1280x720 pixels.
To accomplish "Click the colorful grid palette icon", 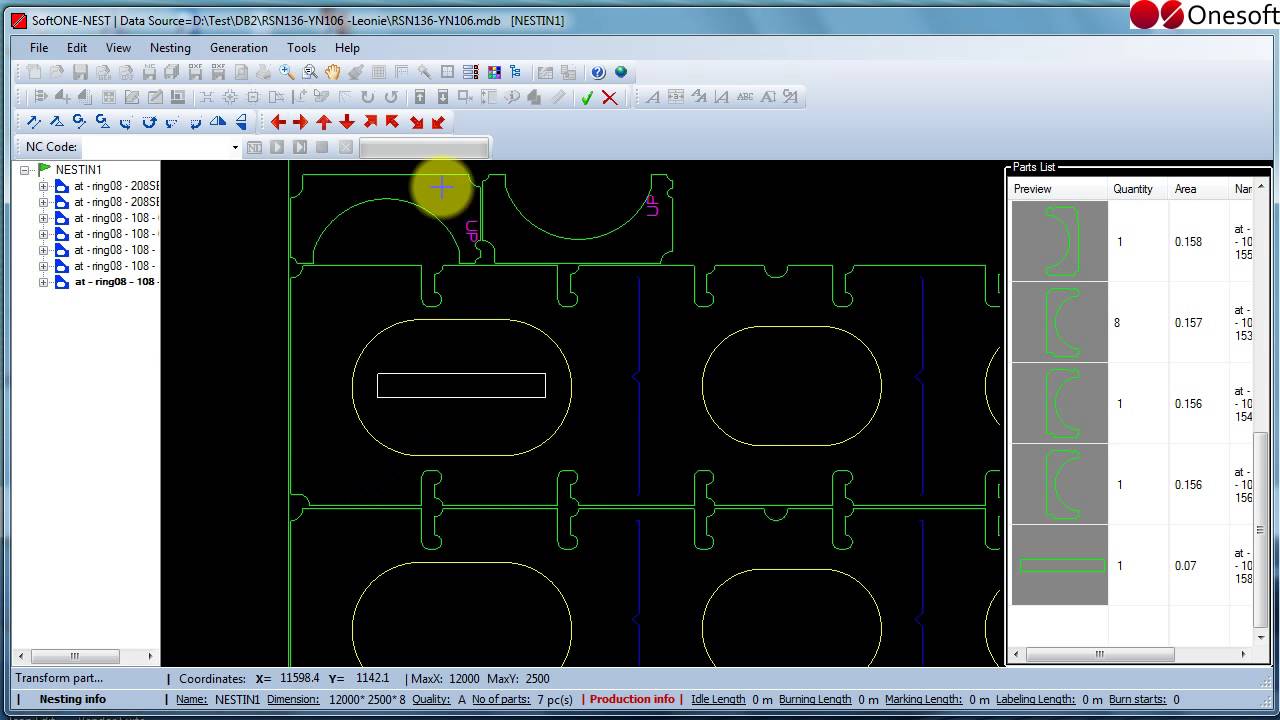I will (x=494, y=72).
